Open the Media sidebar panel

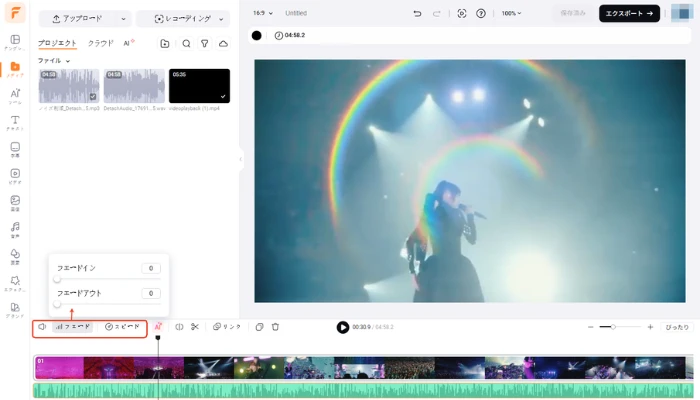coord(15,69)
